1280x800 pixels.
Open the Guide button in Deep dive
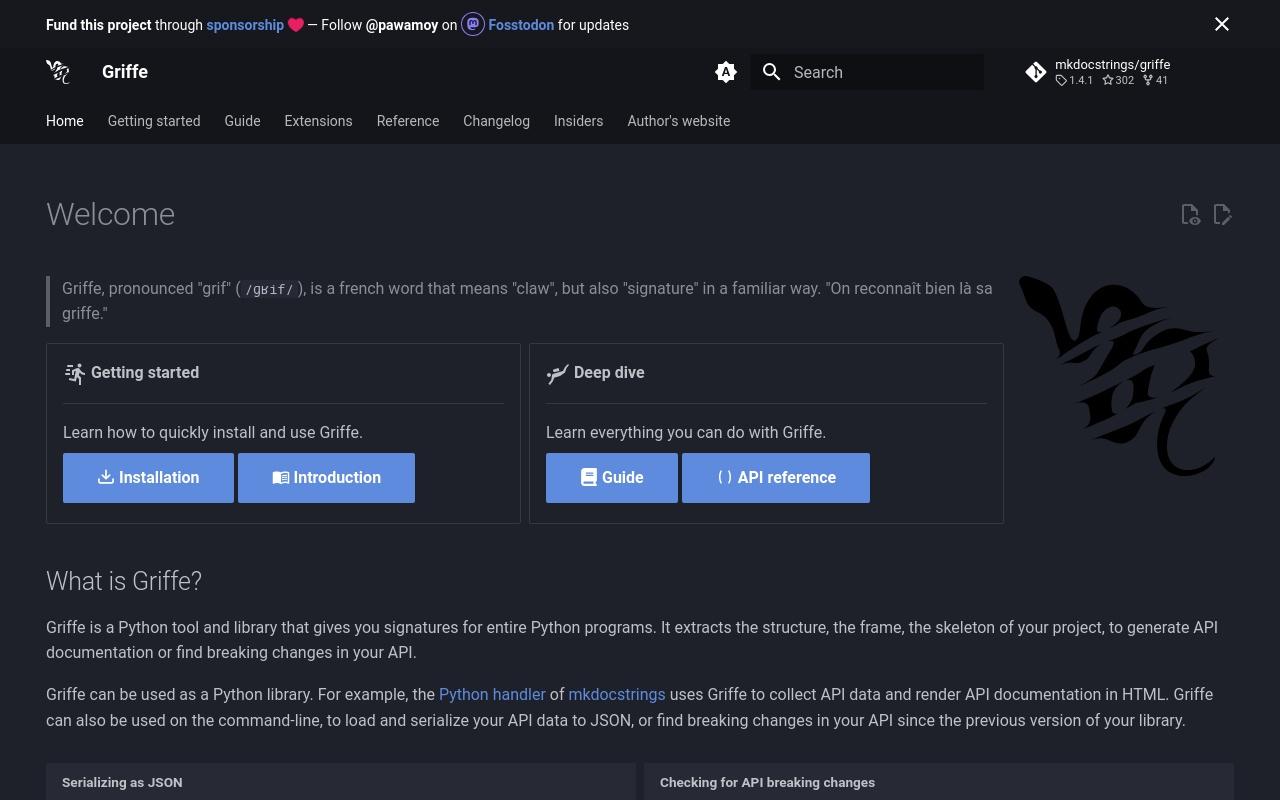click(x=612, y=478)
